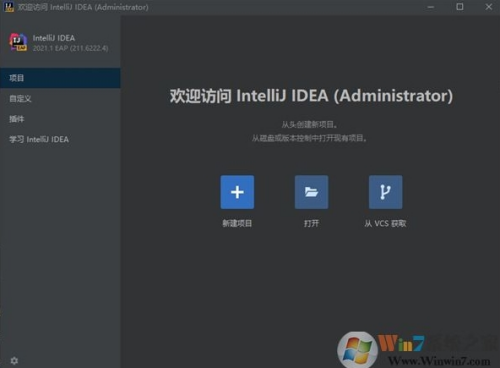This screenshot has height=368, width=500.
Task: Click the Open folder icon button
Action: coord(311,192)
